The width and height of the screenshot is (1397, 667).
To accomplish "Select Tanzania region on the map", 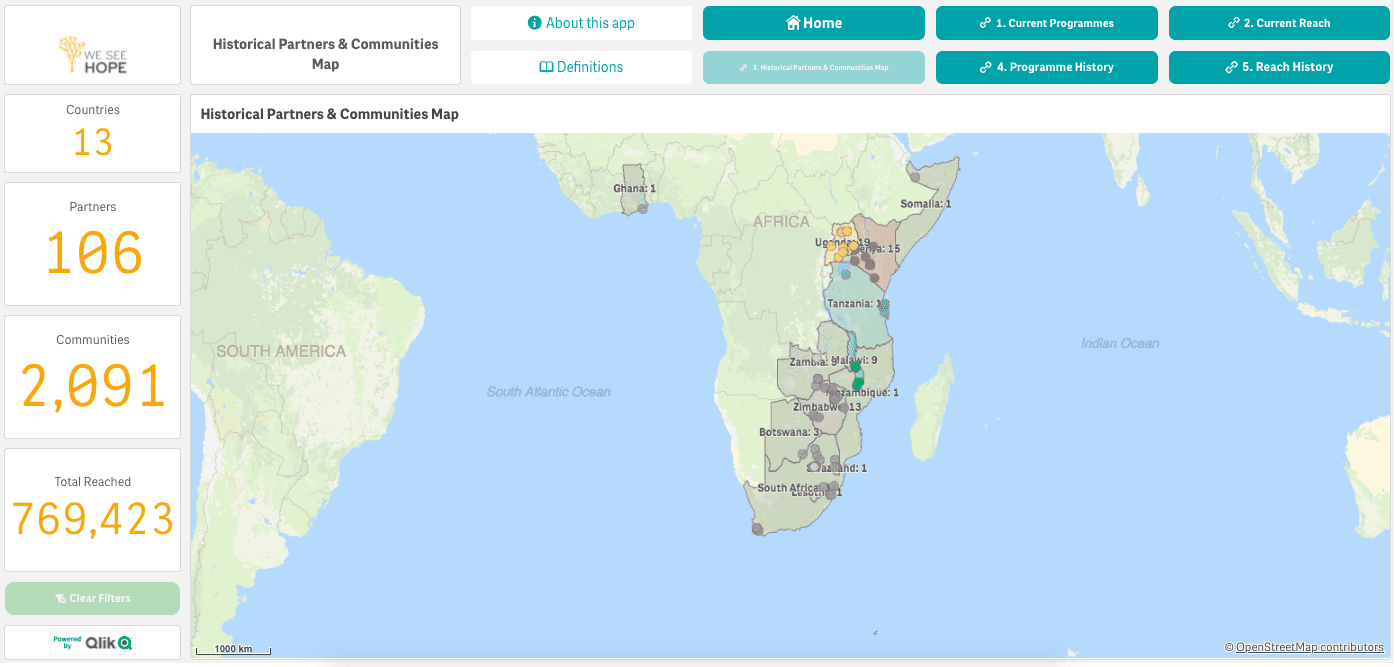I will (856, 303).
